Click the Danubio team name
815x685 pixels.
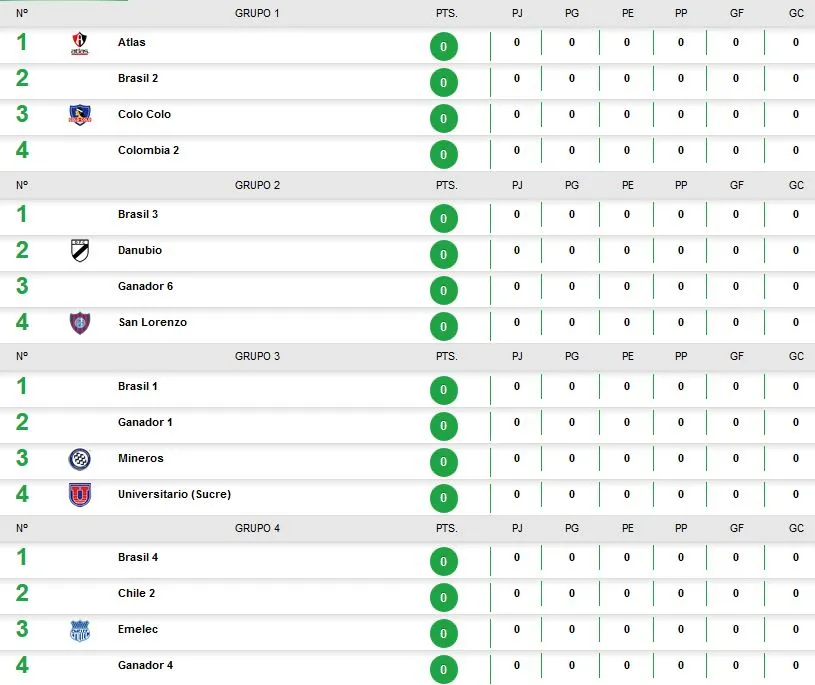point(139,250)
